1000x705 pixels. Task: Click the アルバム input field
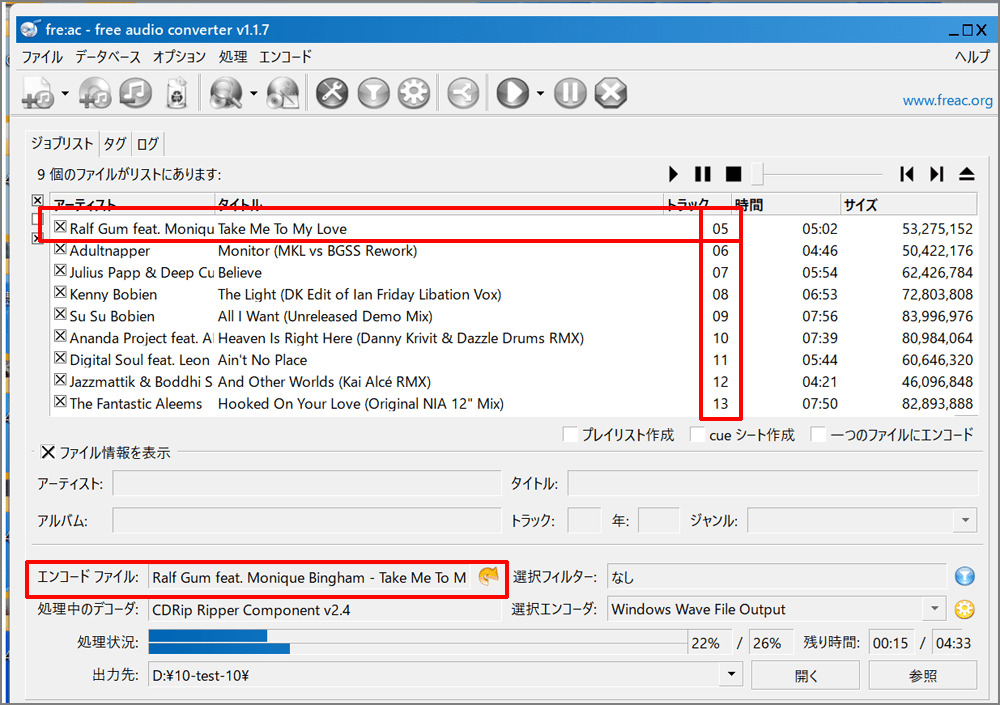[307, 521]
